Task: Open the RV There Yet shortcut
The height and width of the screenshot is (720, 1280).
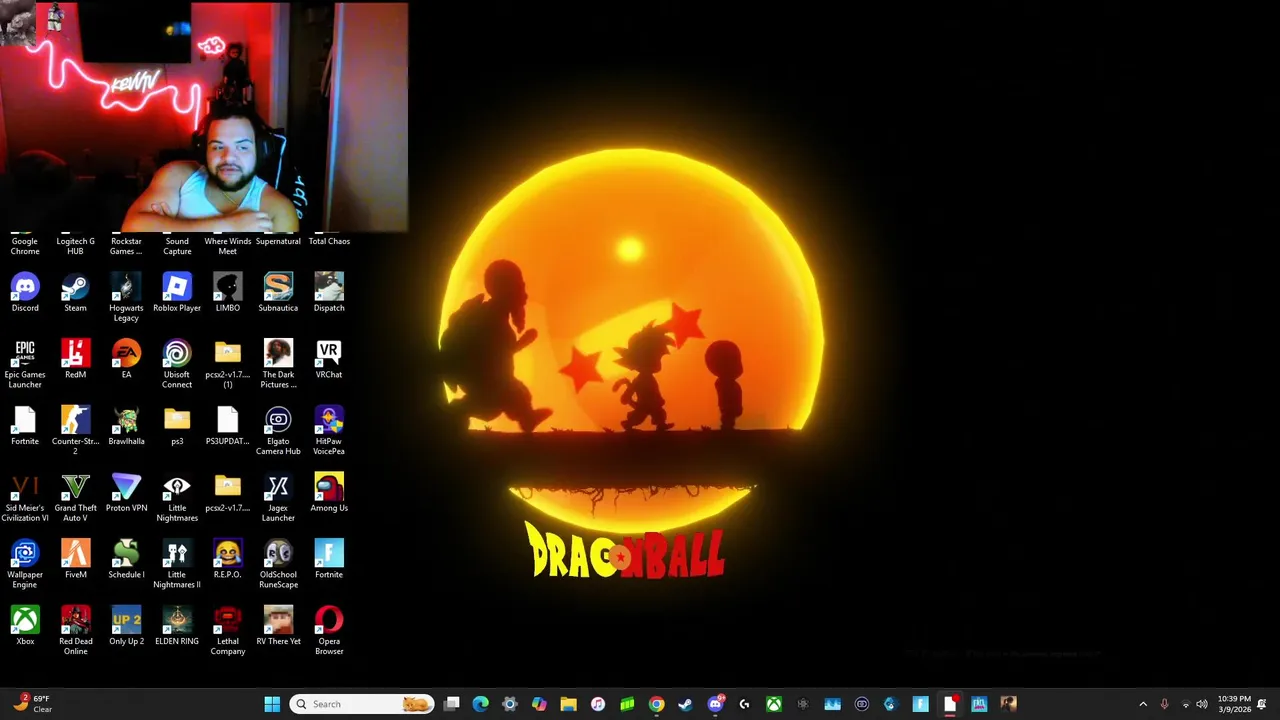Action: (278, 626)
